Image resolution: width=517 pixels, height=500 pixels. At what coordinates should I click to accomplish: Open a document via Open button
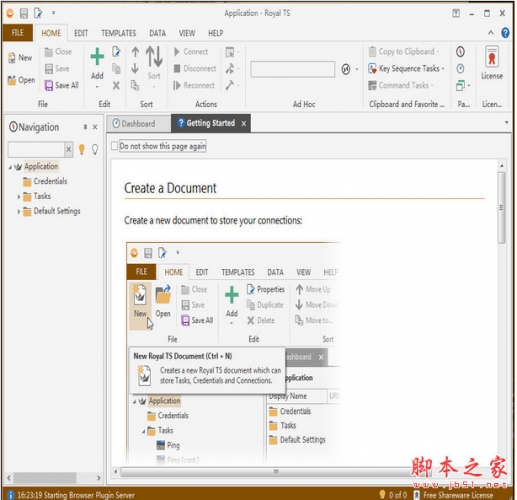pyautogui.click(x=21, y=80)
